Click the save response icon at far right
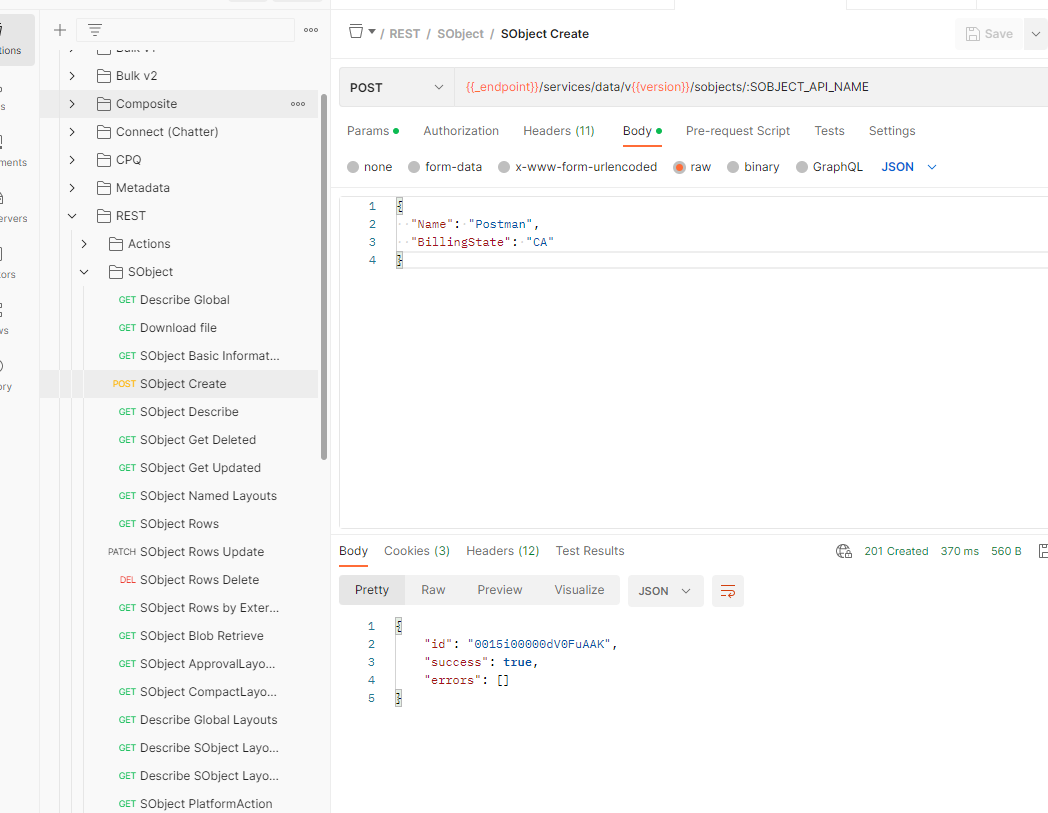 1043,551
